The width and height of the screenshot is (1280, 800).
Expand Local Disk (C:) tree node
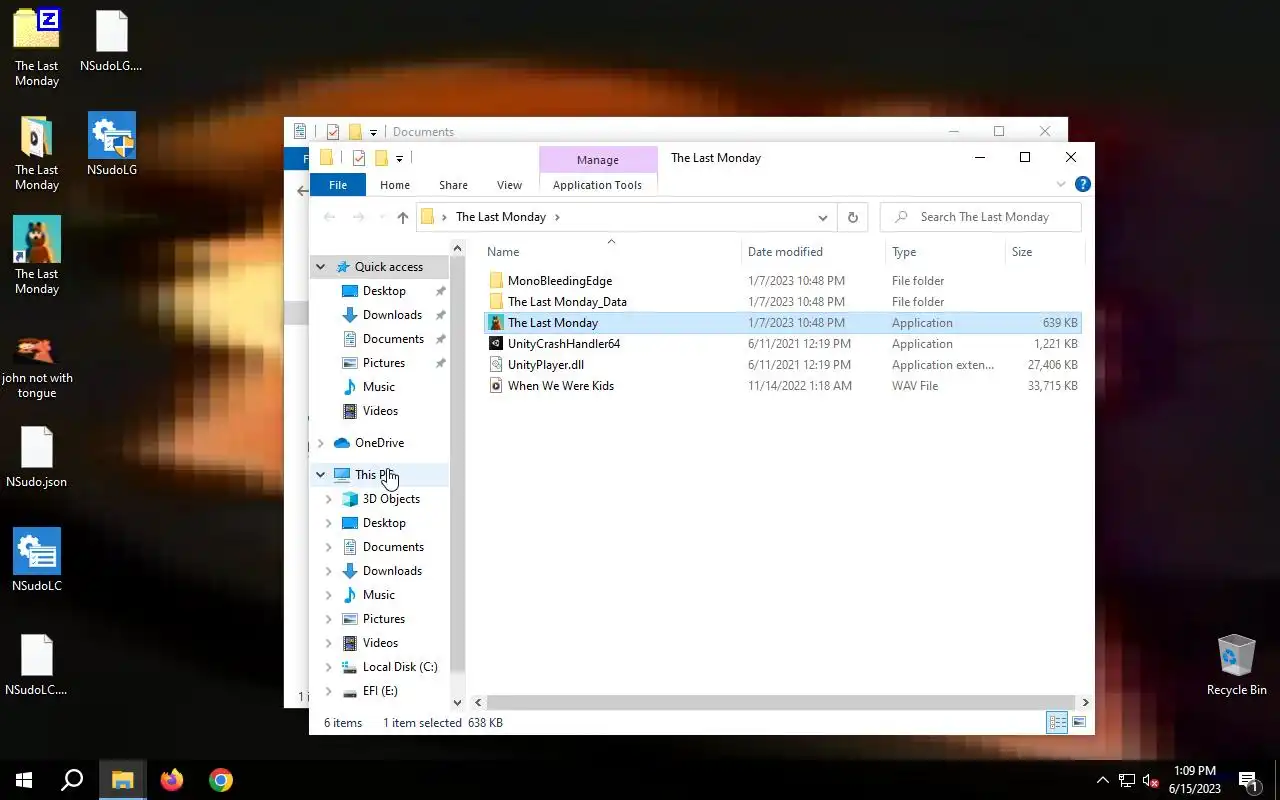328,667
